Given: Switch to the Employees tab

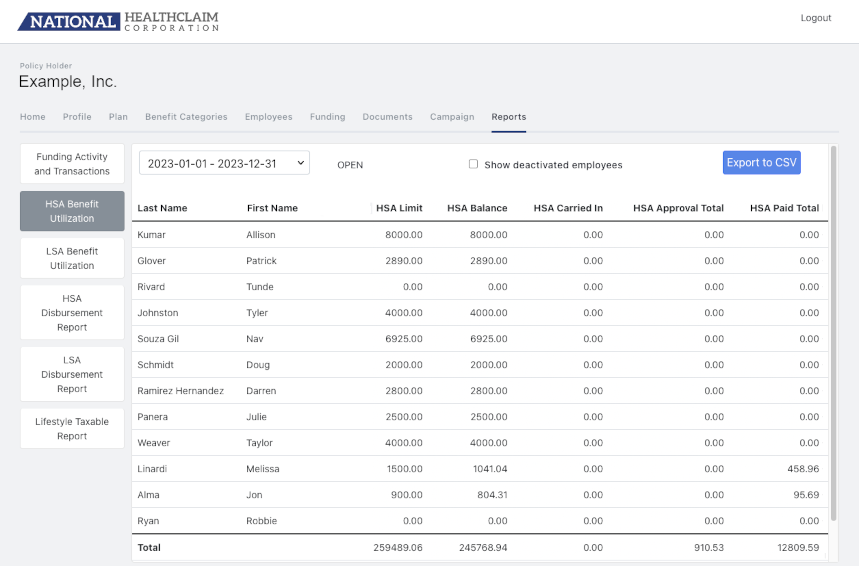Looking at the screenshot, I should point(268,117).
